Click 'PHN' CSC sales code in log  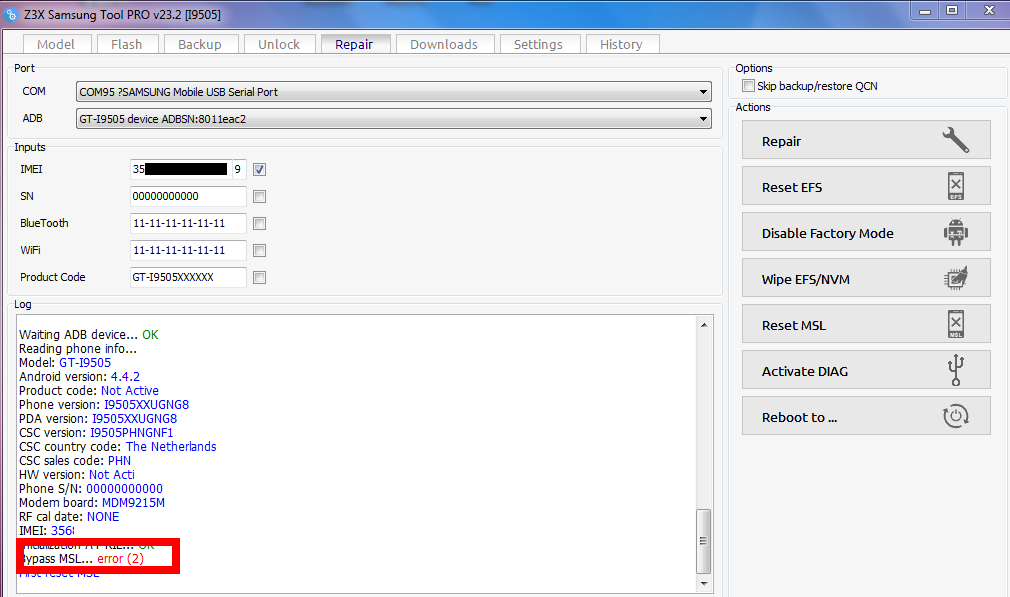[119, 460]
